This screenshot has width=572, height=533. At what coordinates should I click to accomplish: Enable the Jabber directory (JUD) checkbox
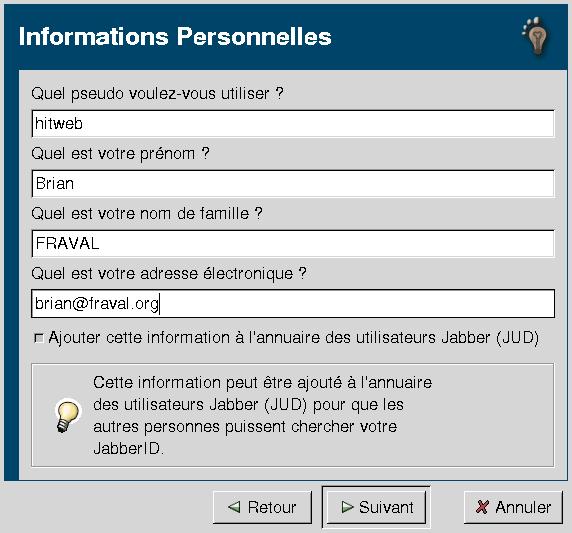[38, 338]
